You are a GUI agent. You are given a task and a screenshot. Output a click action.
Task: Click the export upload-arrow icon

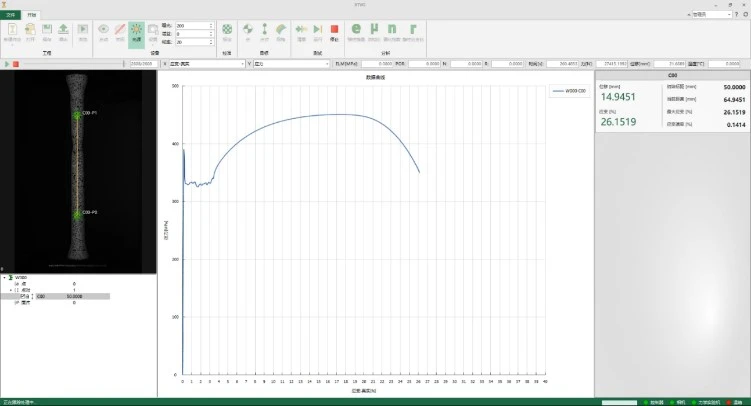click(63, 30)
